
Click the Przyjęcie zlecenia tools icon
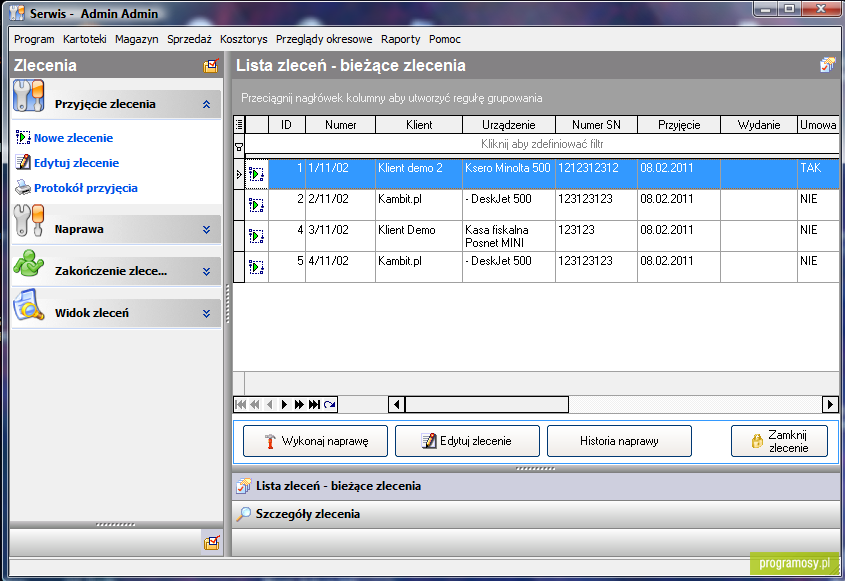click(29, 96)
